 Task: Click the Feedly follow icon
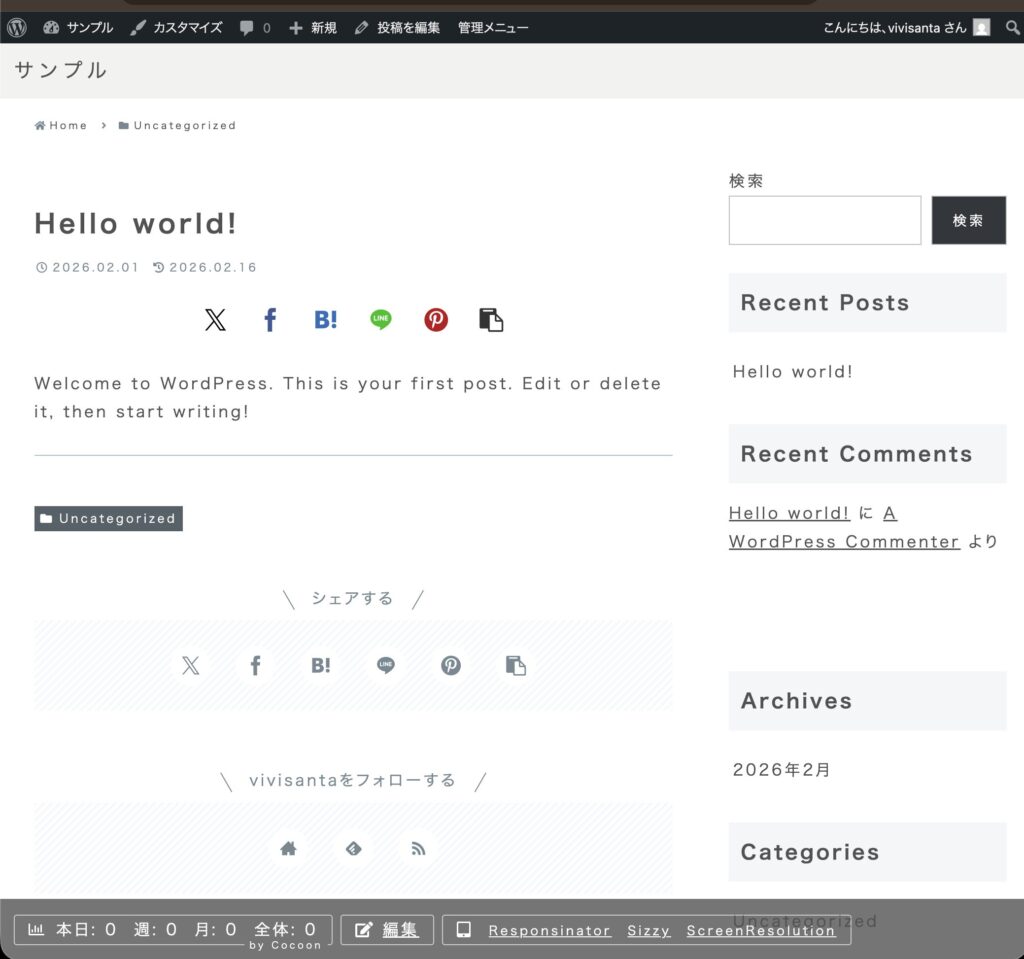353,849
